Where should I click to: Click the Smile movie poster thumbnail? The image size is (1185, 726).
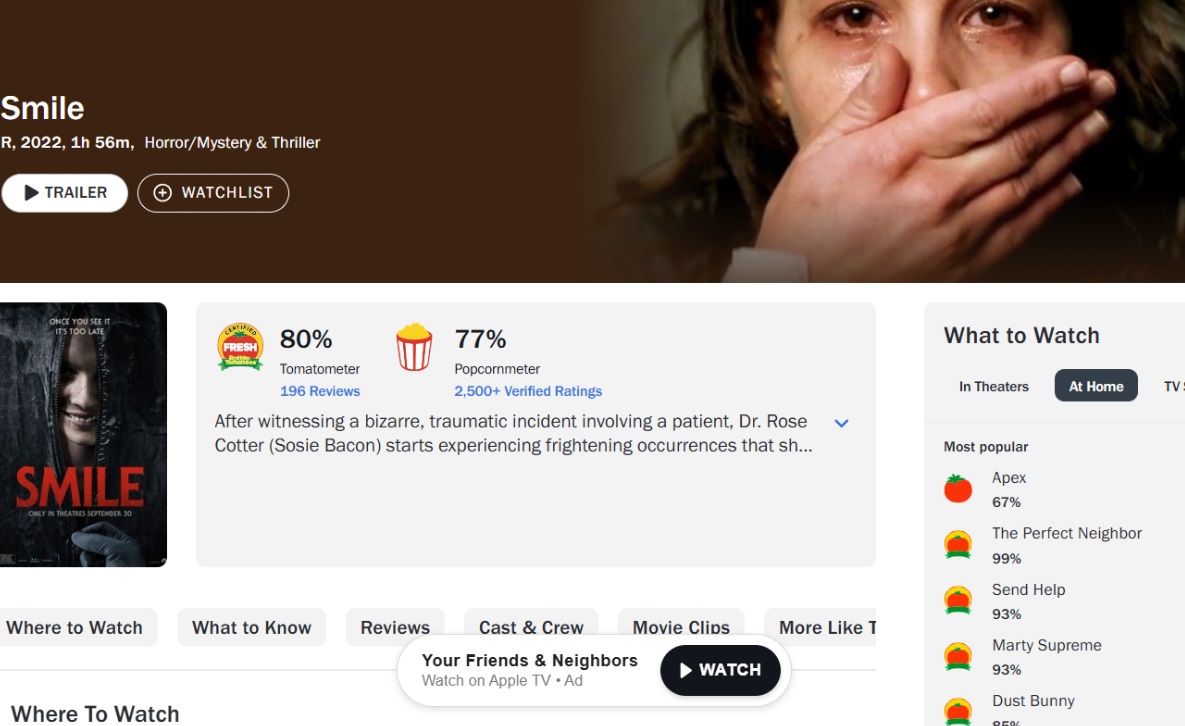point(83,435)
